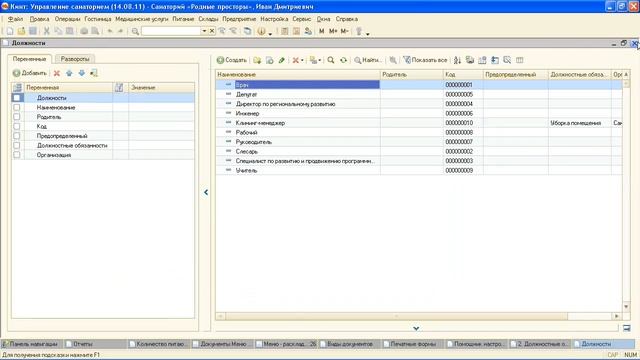
Task: Click the Добавить button
Action: click(30, 73)
